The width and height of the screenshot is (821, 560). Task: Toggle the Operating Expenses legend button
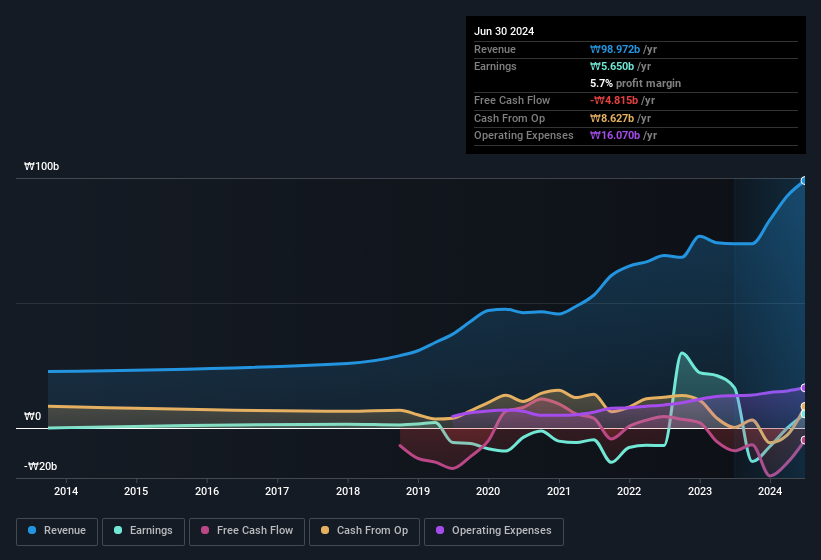(x=494, y=531)
